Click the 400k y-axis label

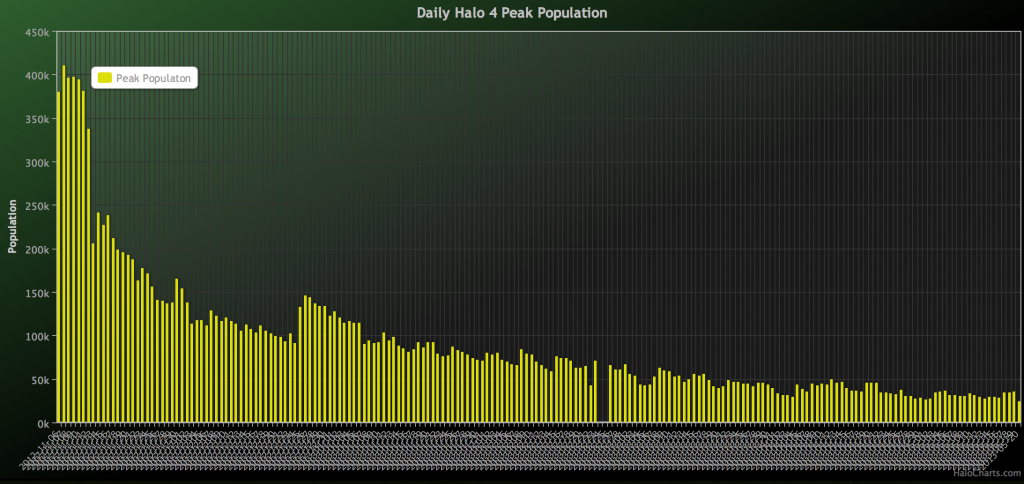tap(37, 76)
